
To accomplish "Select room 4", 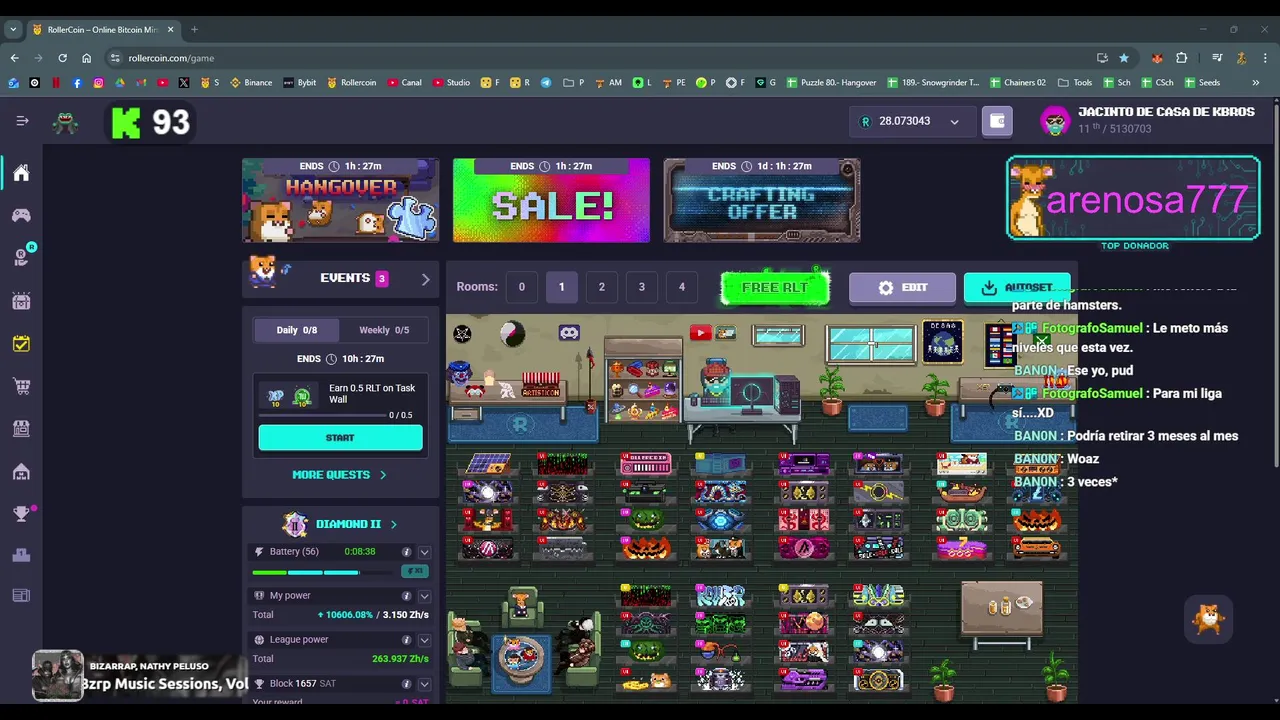I will click(x=682, y=287).
